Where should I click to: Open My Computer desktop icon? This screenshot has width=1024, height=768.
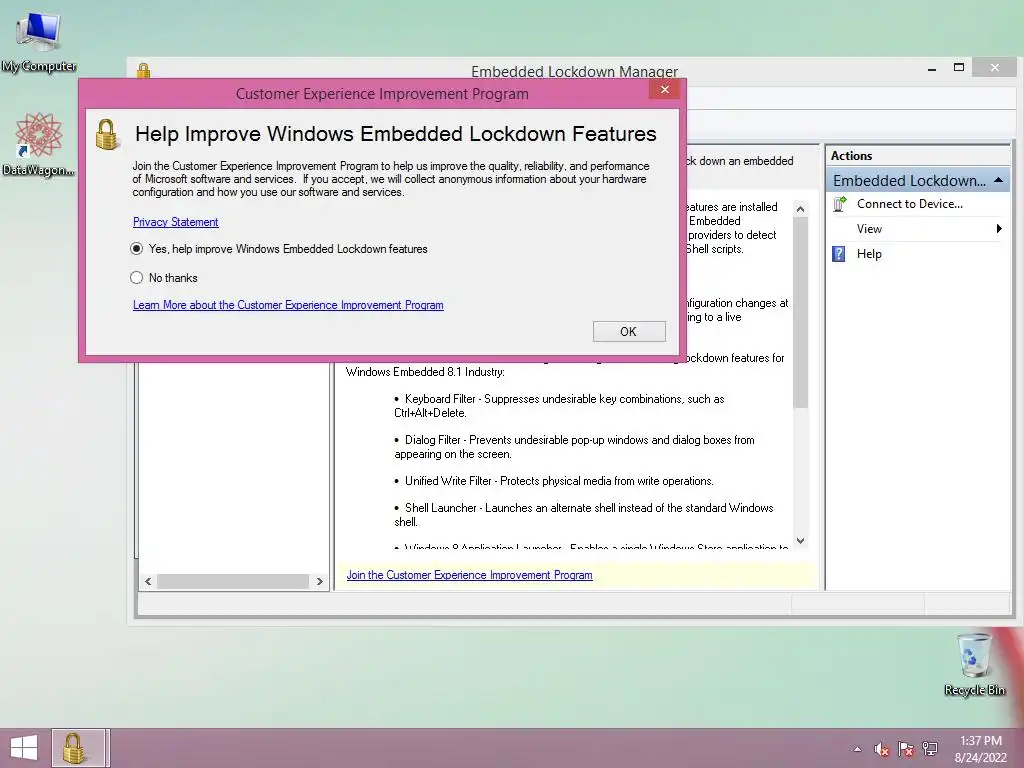[39, 42]
